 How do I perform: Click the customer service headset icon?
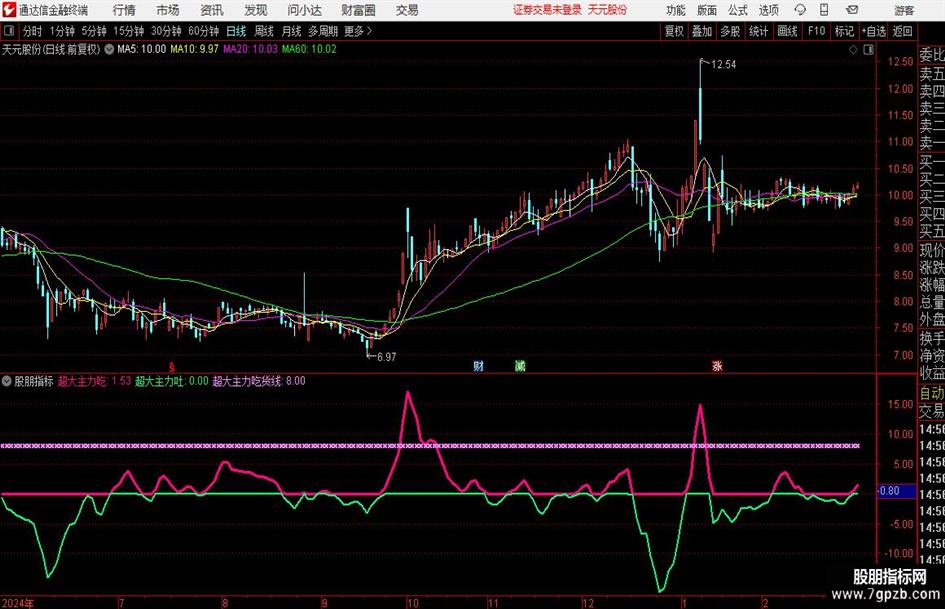(800, 10)
